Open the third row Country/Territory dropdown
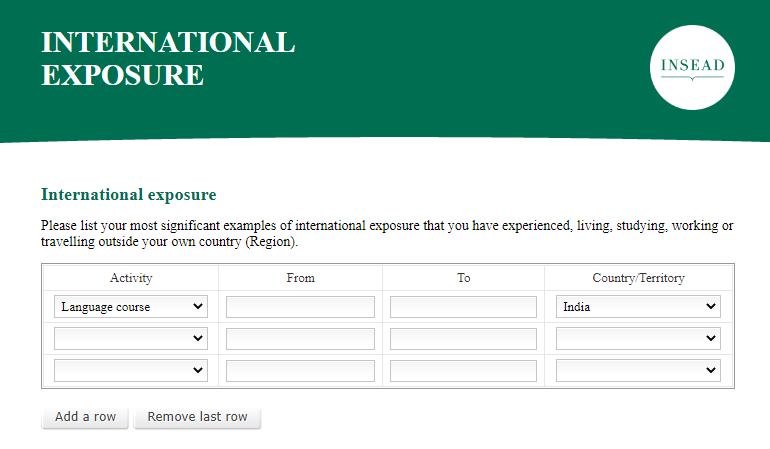This screenshot has width=770, height=449. (638, 371)
